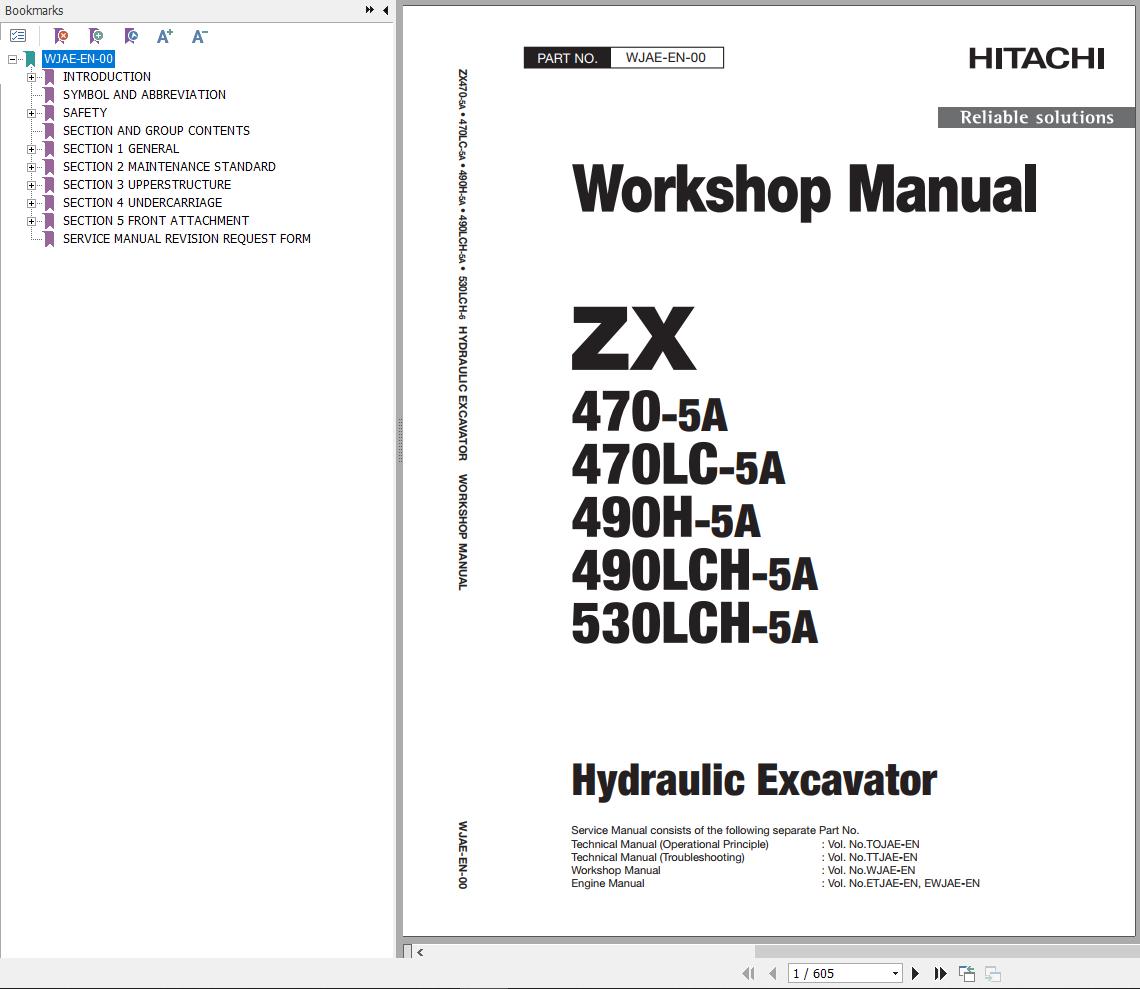The height and width of the screenshot is (989, 1140).
Task: Click the Hydraulic Excavator title text
Action: 754,780
